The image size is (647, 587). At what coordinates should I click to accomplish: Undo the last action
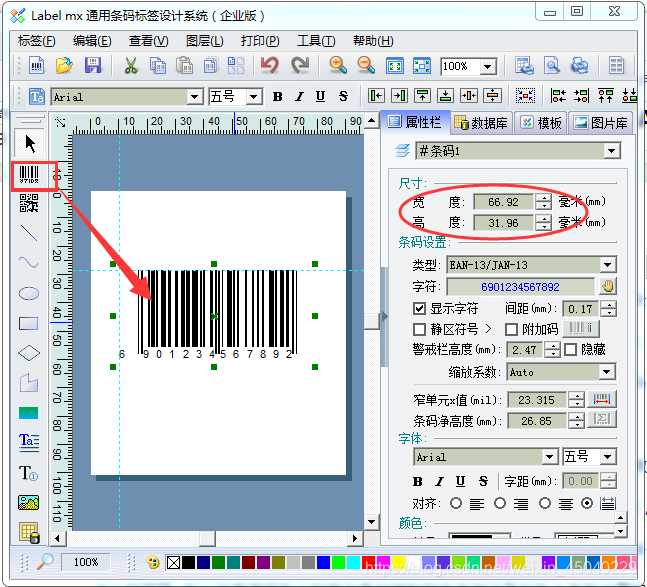click(x=270, y=66)
